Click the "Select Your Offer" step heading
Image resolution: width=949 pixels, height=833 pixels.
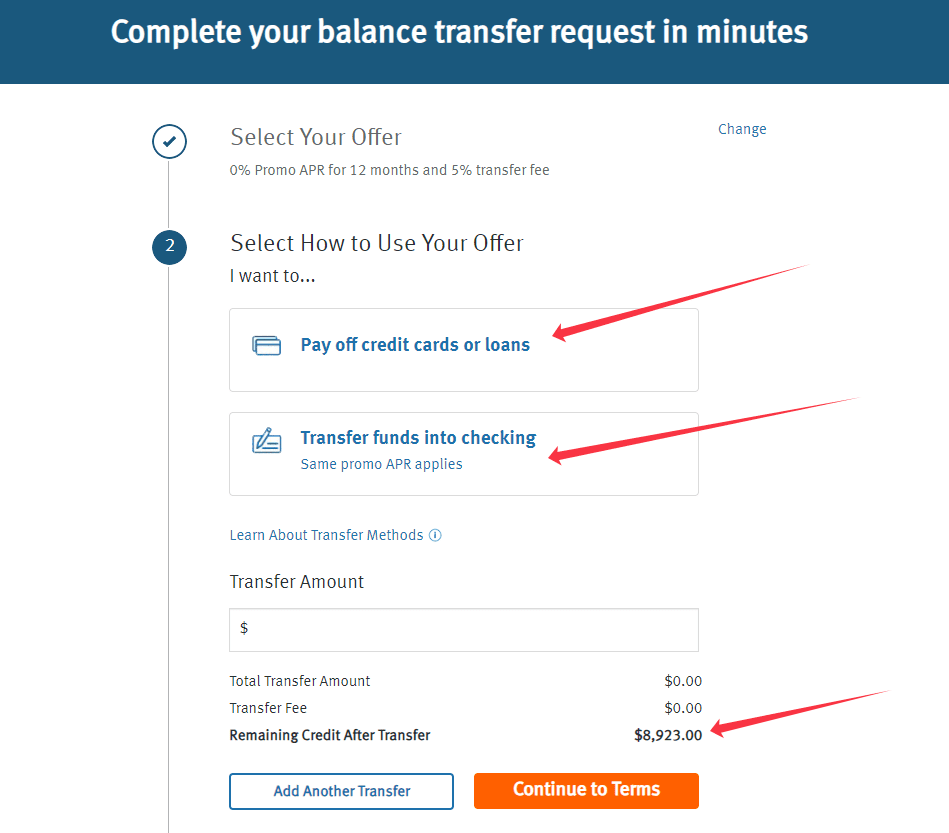click(x=316, y=137)
